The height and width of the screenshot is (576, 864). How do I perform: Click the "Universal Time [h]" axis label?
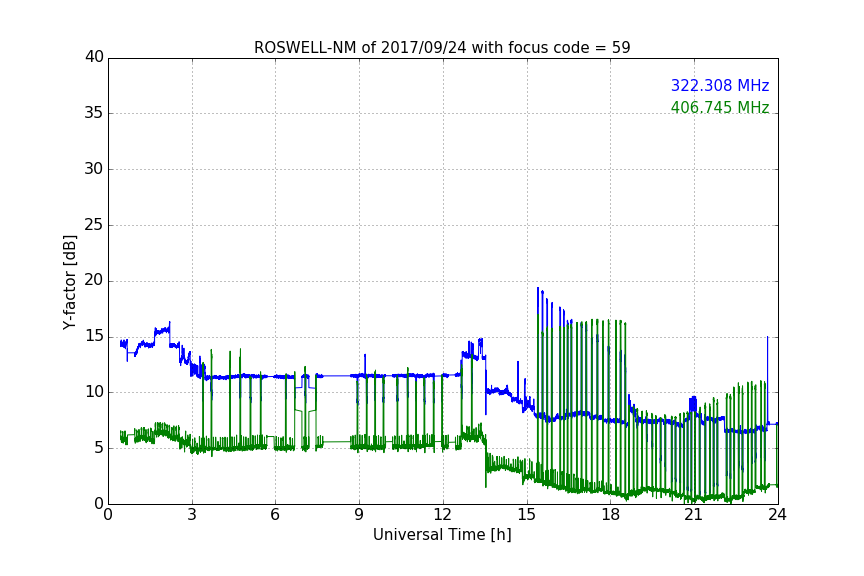pos(442,535)
